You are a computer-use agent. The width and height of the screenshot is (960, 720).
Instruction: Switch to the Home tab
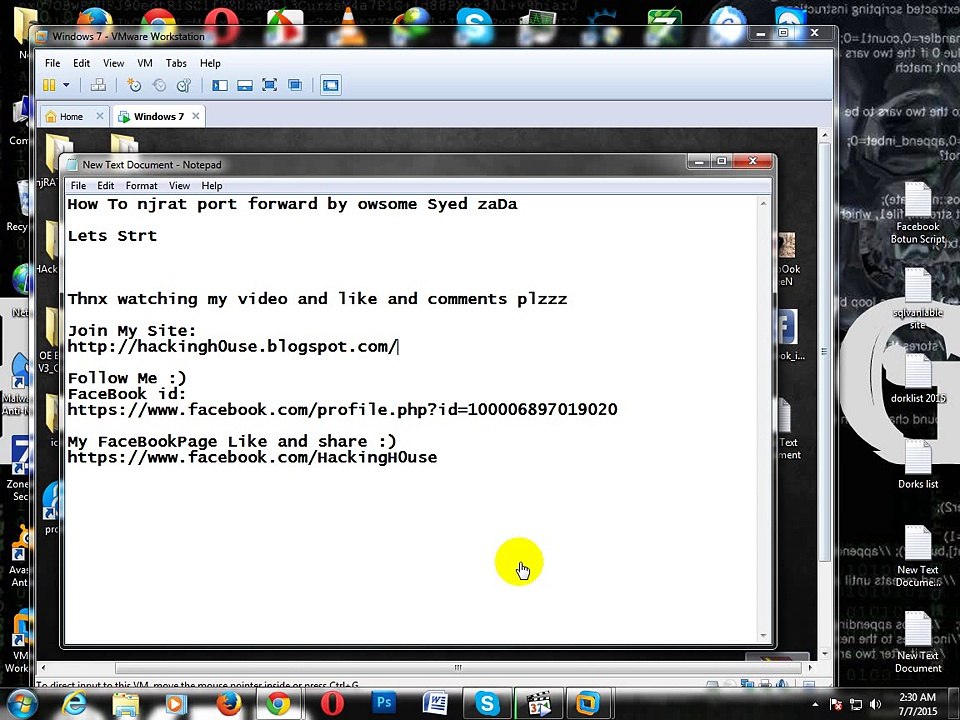point(71,116)
